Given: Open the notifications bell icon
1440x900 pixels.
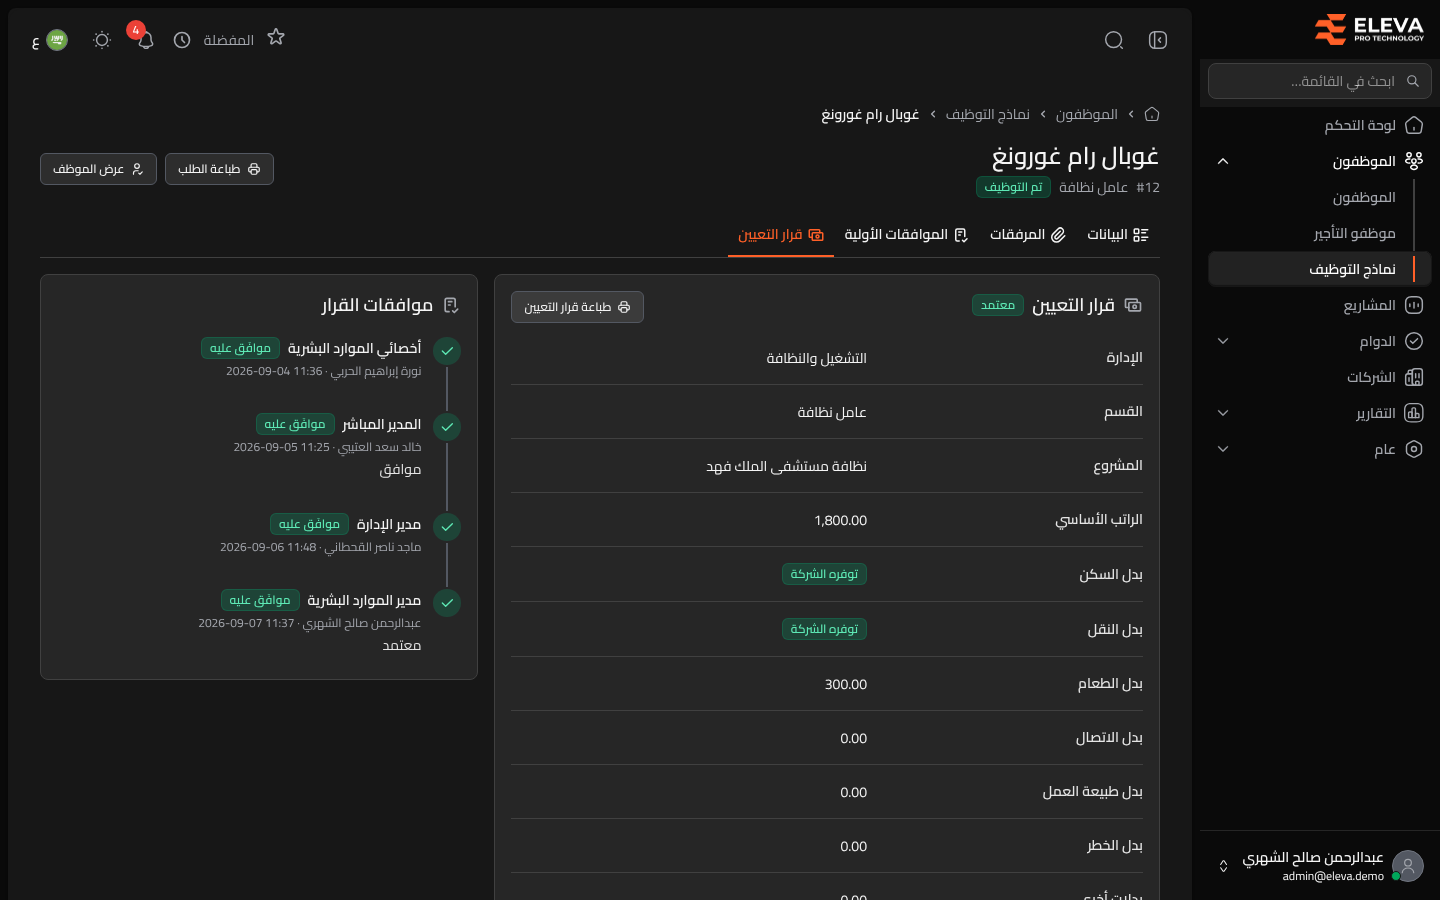Looking at the screenshot, I should [x=146, y=40].
